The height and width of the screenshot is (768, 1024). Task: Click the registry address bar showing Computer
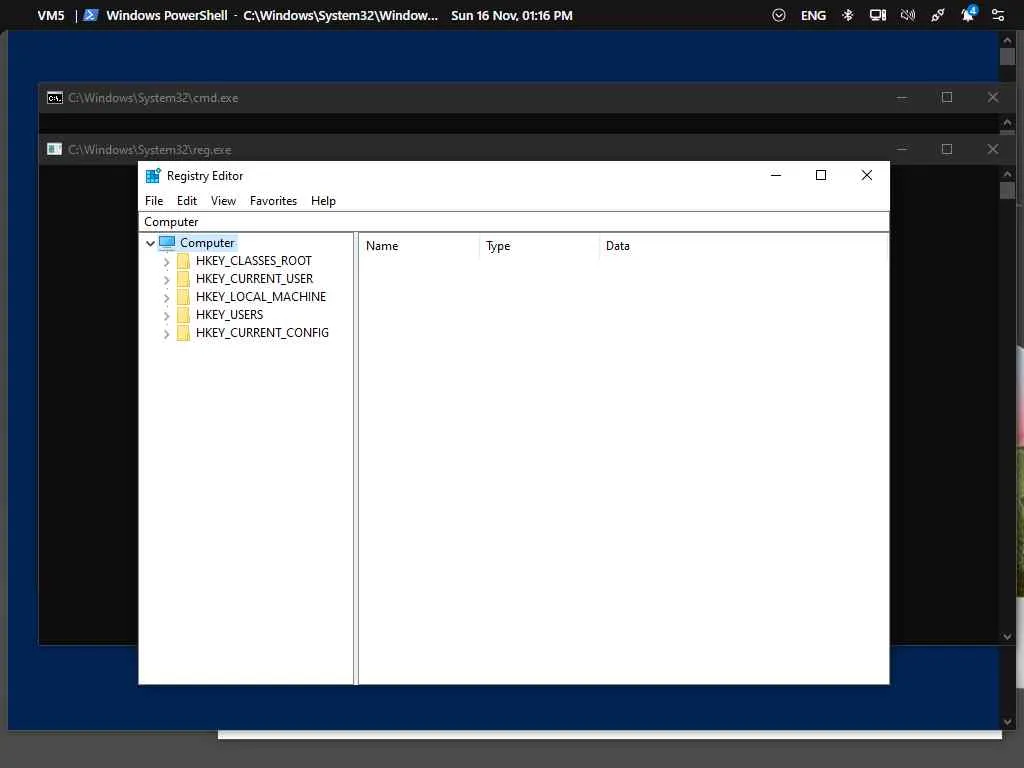514,221
